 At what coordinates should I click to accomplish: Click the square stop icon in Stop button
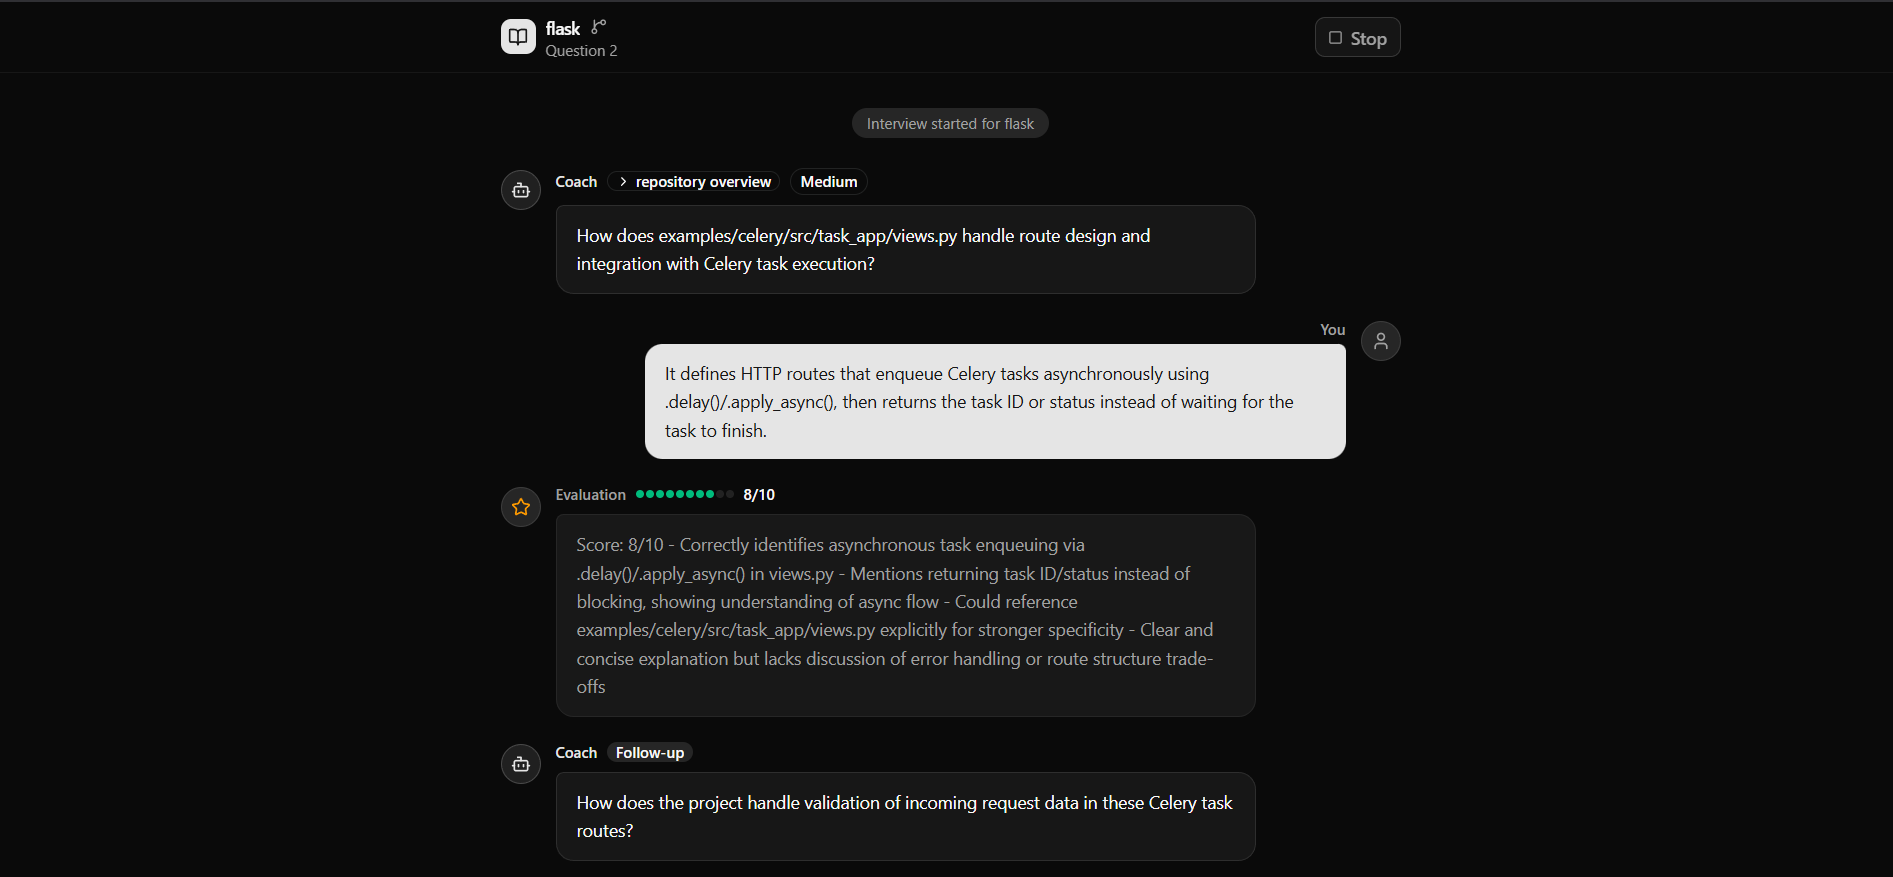1335,38
